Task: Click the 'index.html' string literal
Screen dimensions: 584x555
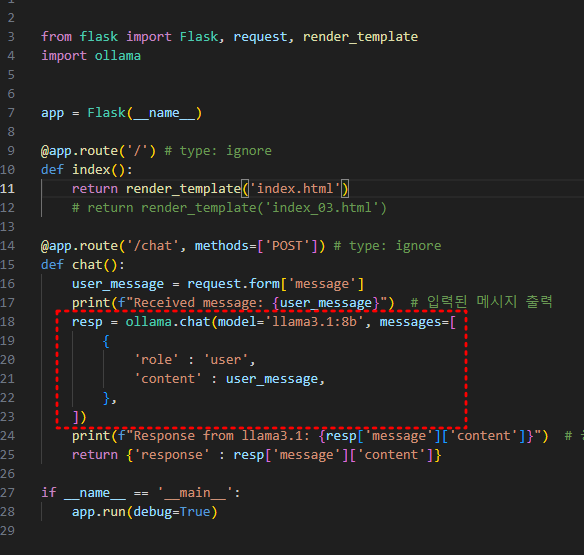Action: click(x=295, y=188)
